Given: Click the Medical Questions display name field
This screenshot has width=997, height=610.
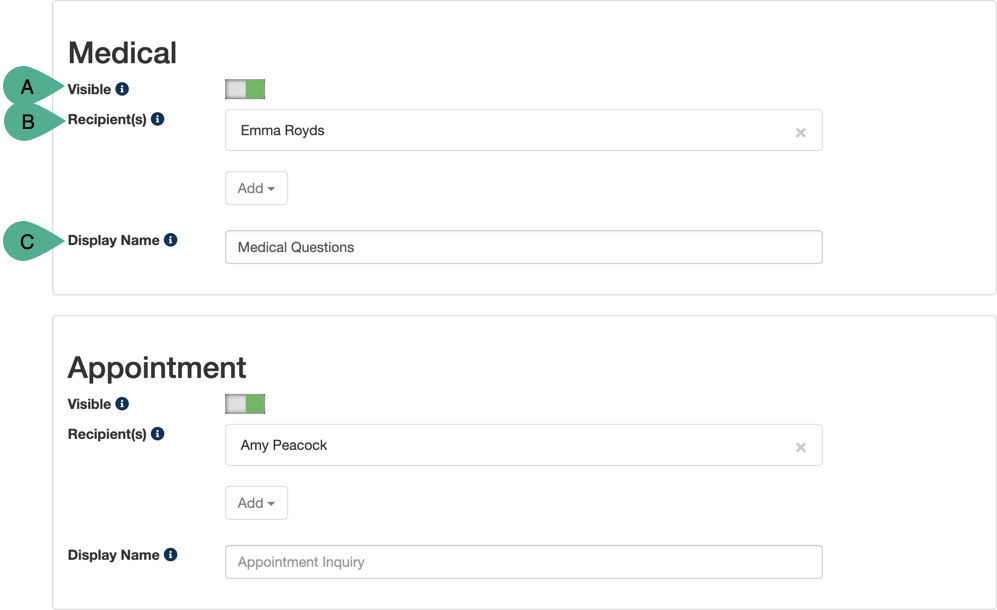Looking at the screenshot, I should [x=523, y=247].
